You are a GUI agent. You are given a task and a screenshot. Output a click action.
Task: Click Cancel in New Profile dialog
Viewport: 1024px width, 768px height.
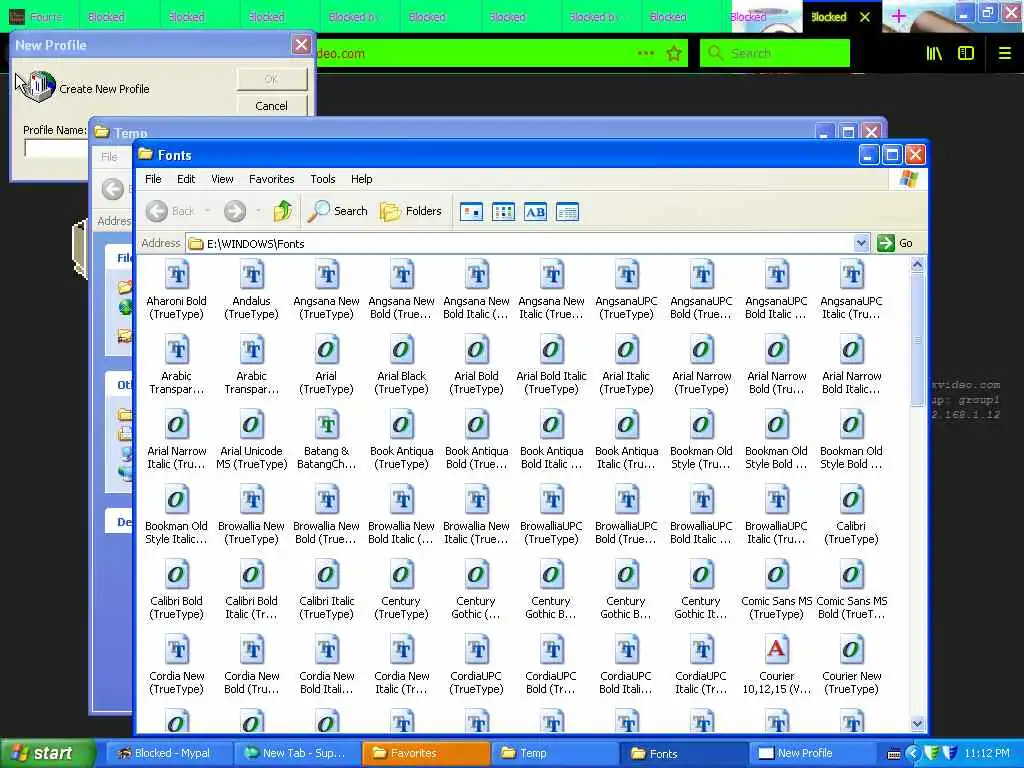(272, 106)
